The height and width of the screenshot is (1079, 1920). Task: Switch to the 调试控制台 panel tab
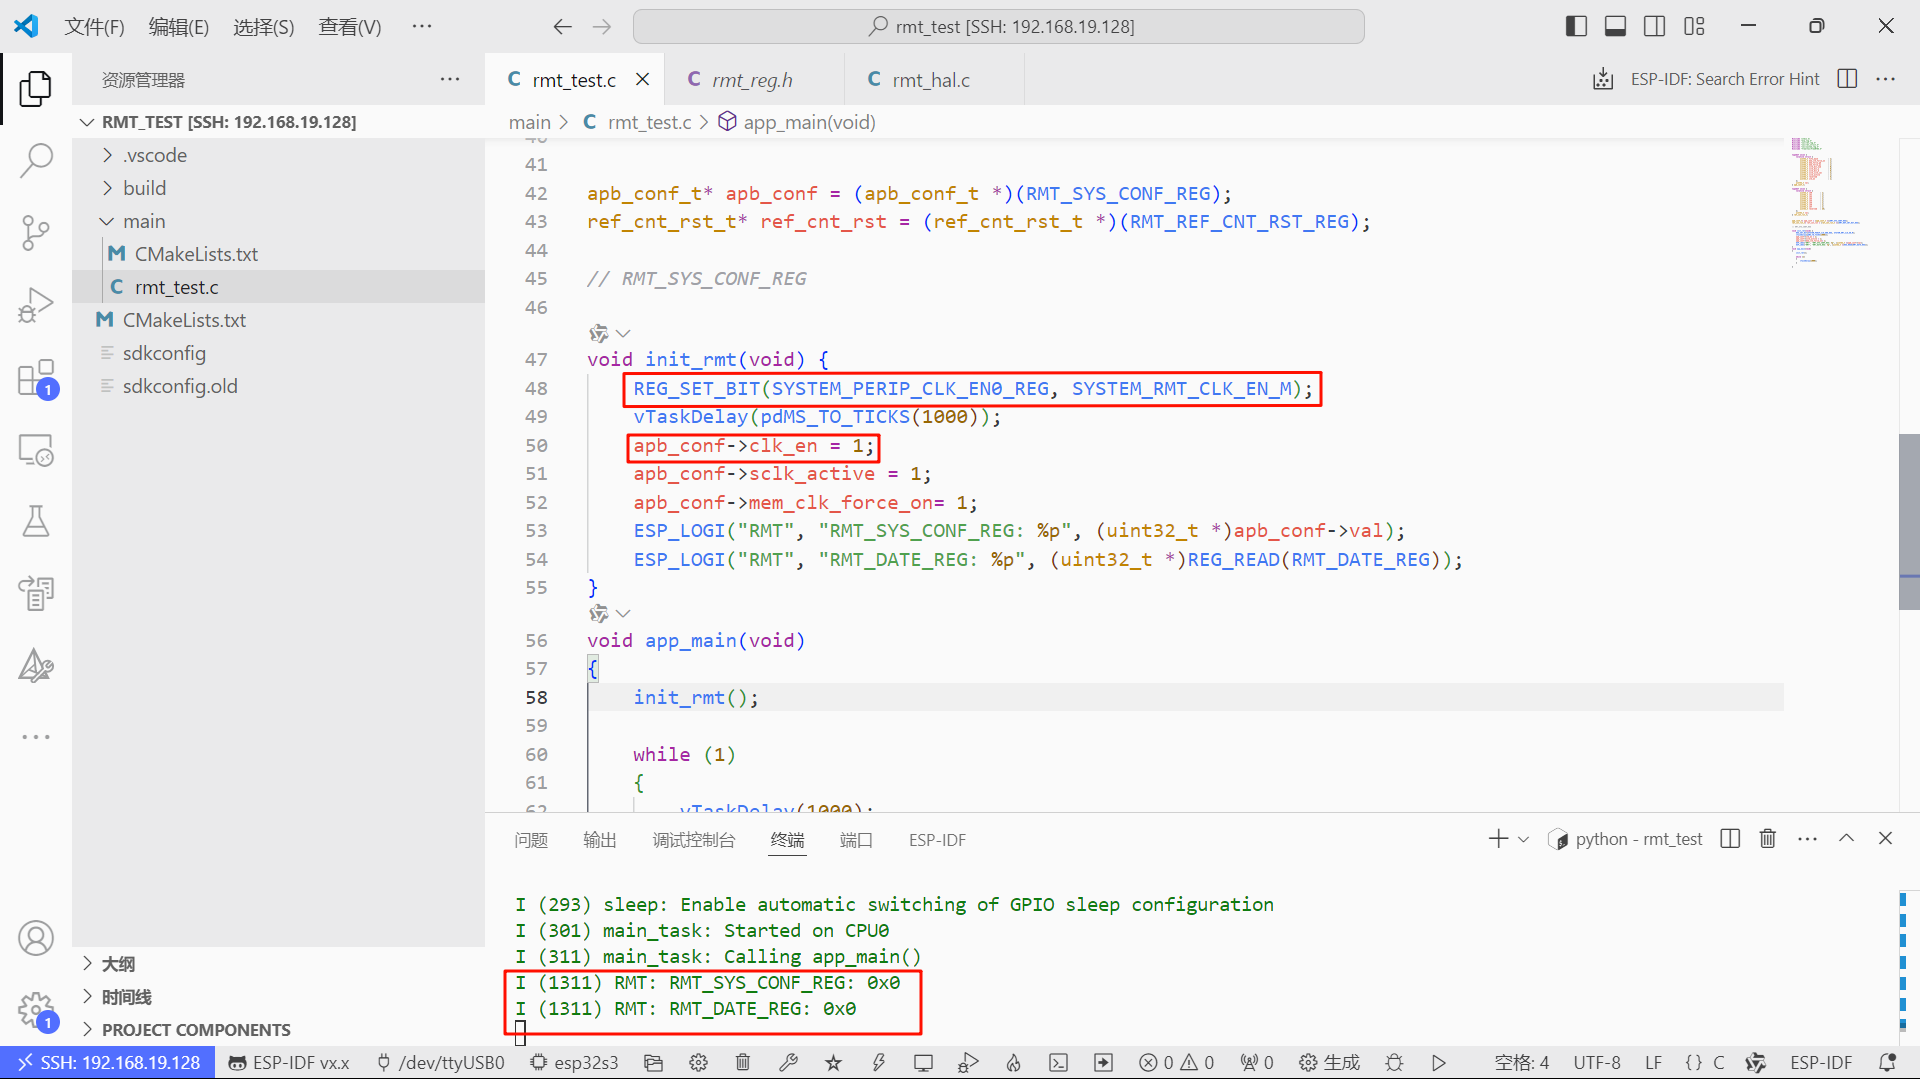coord(693,840)
